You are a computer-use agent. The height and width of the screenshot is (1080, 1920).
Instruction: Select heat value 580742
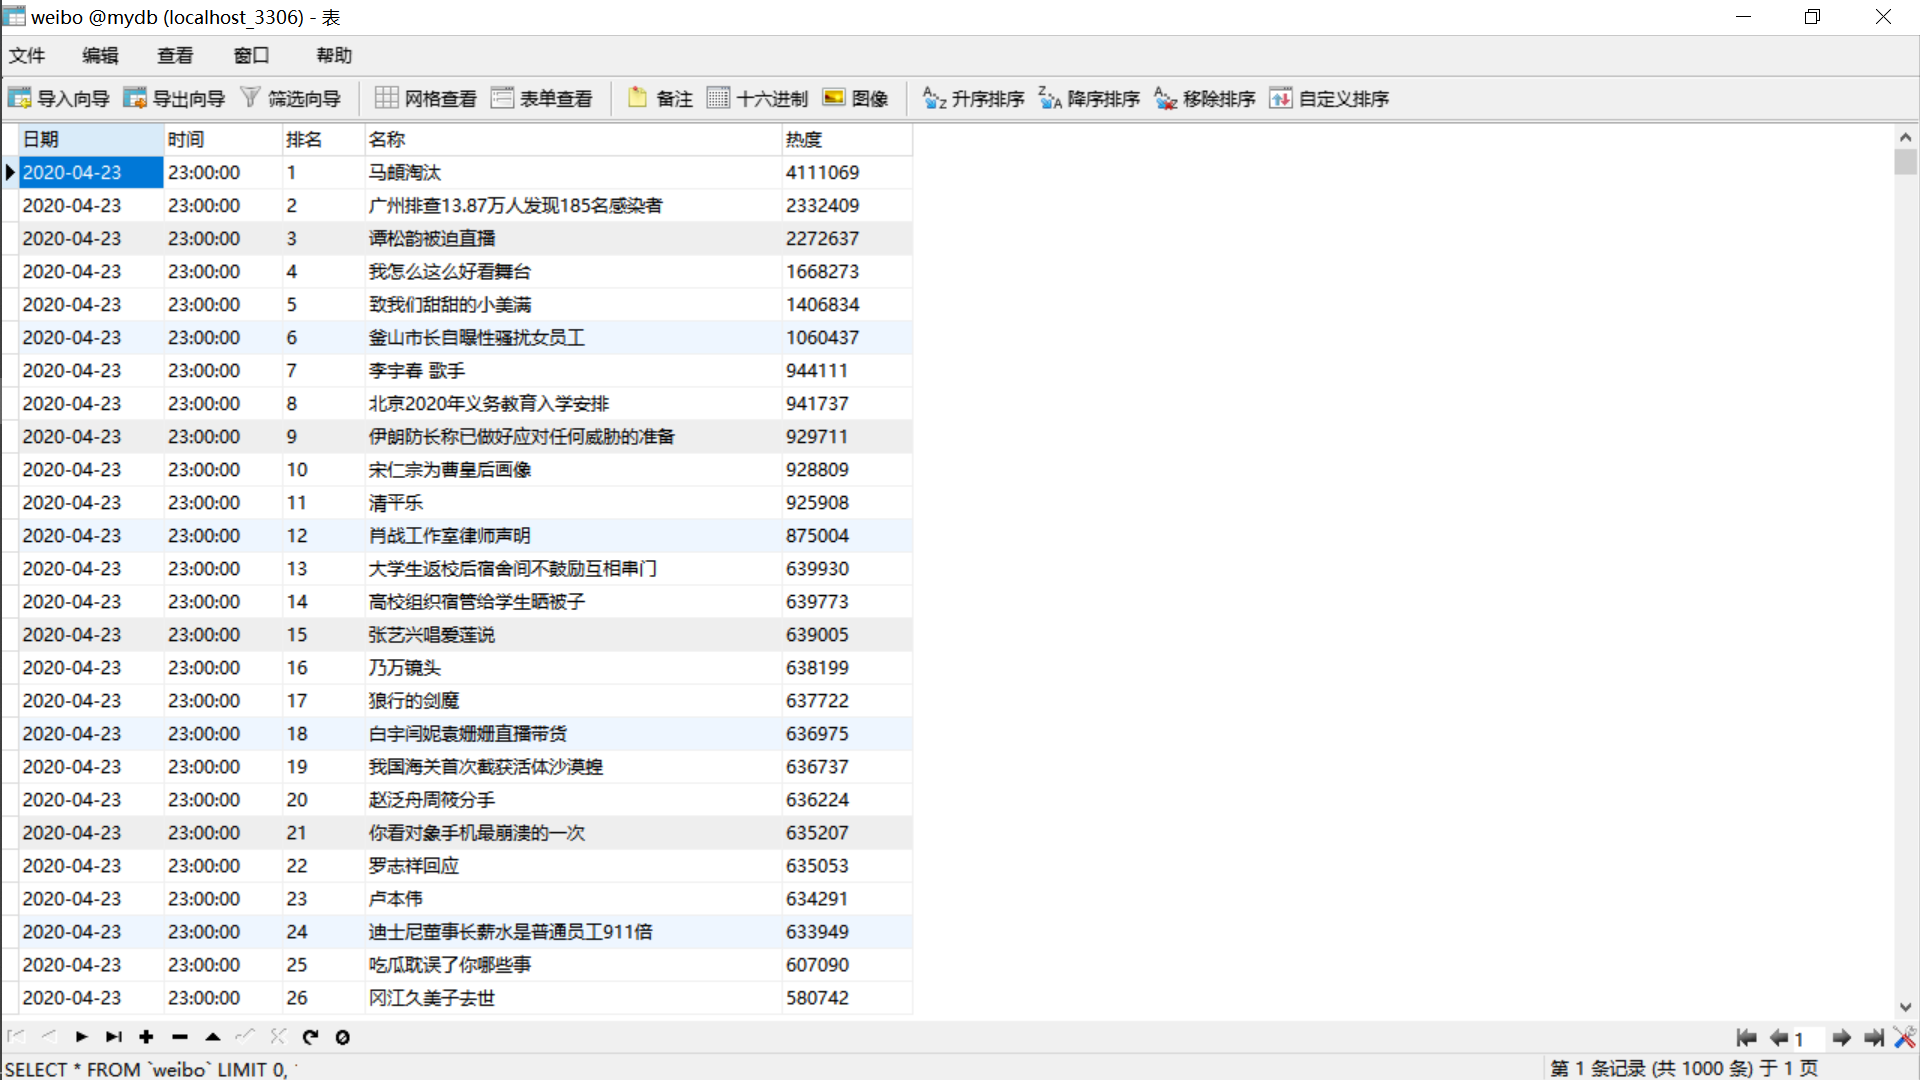click(847, 997)
